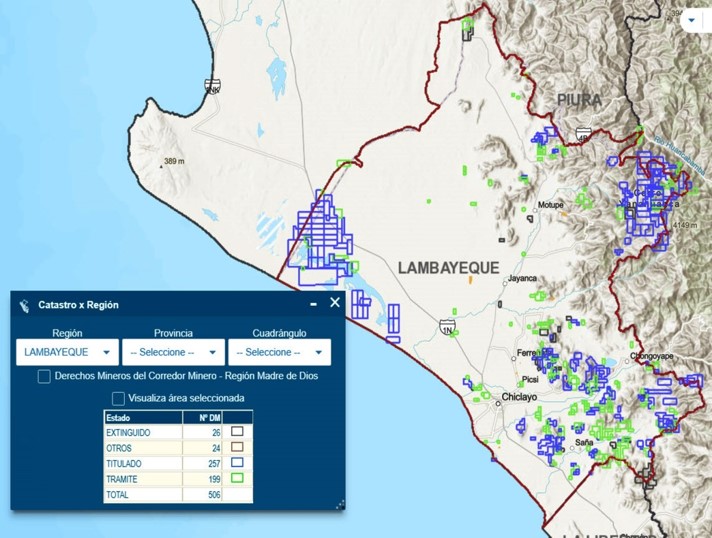Click the OTROS brown legend swatch
This screenshot has width=712, height=538.
[238, 447]
